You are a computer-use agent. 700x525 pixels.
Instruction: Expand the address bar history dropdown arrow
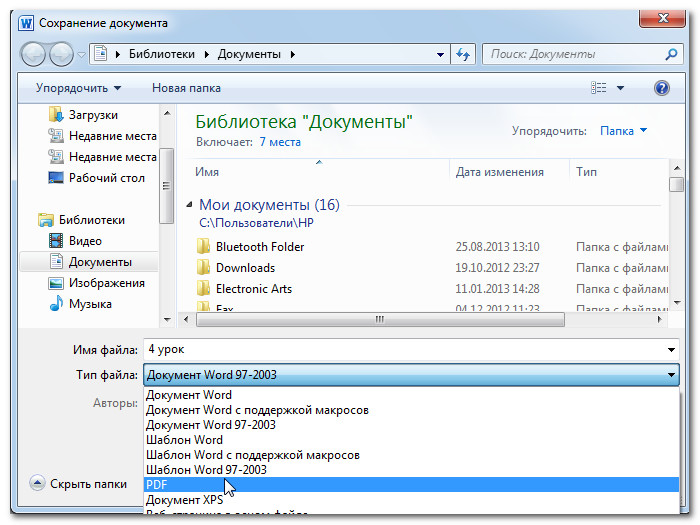coord(440,54)
